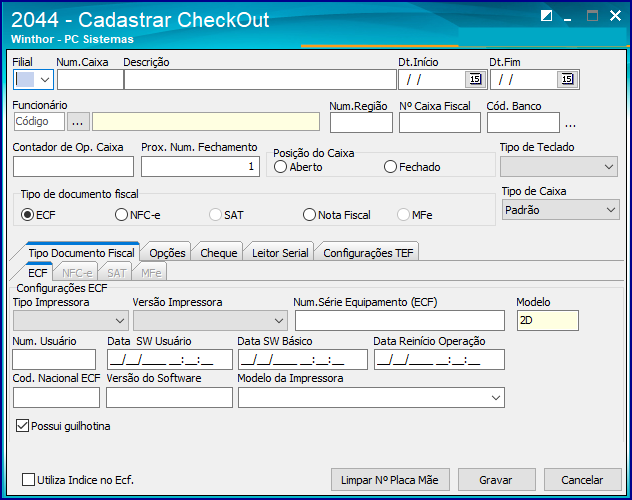Image resolution: width=632 pixels, height=500 pixels.
Task: Click the Limpar Nº Placa Mãe button
Action: coord(390,479)
